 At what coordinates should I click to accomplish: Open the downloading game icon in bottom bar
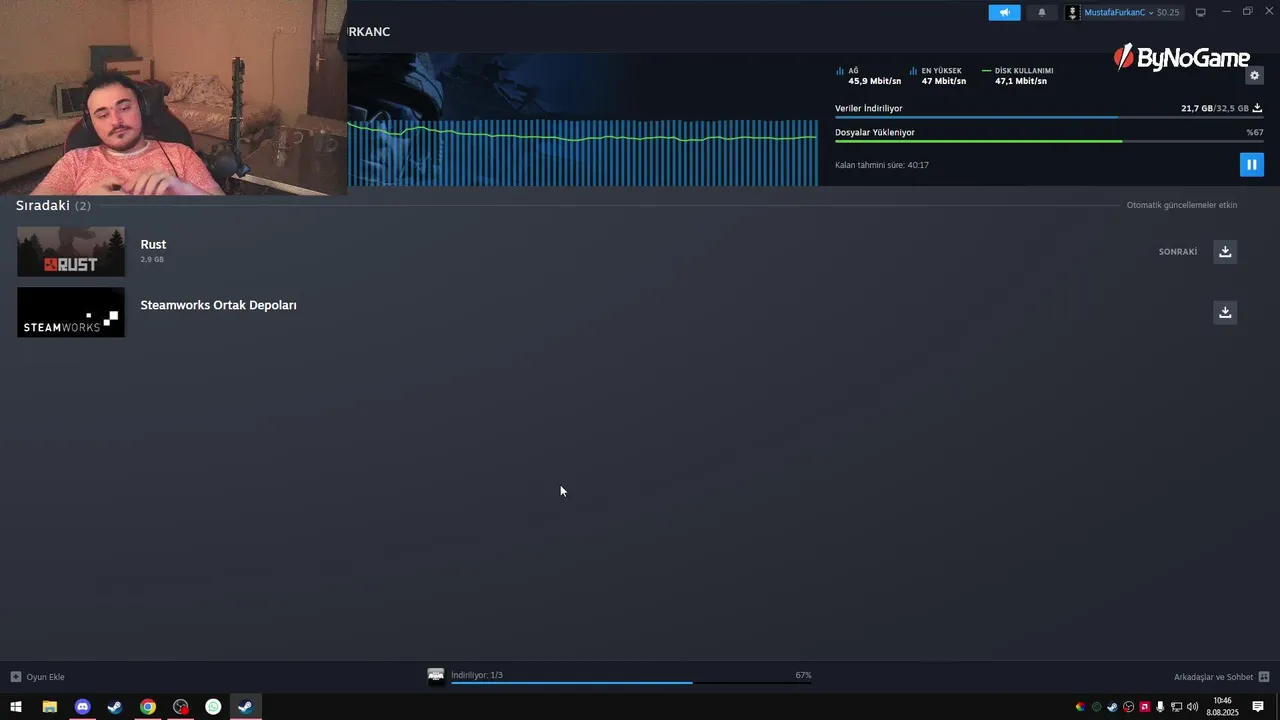[436, 676]
